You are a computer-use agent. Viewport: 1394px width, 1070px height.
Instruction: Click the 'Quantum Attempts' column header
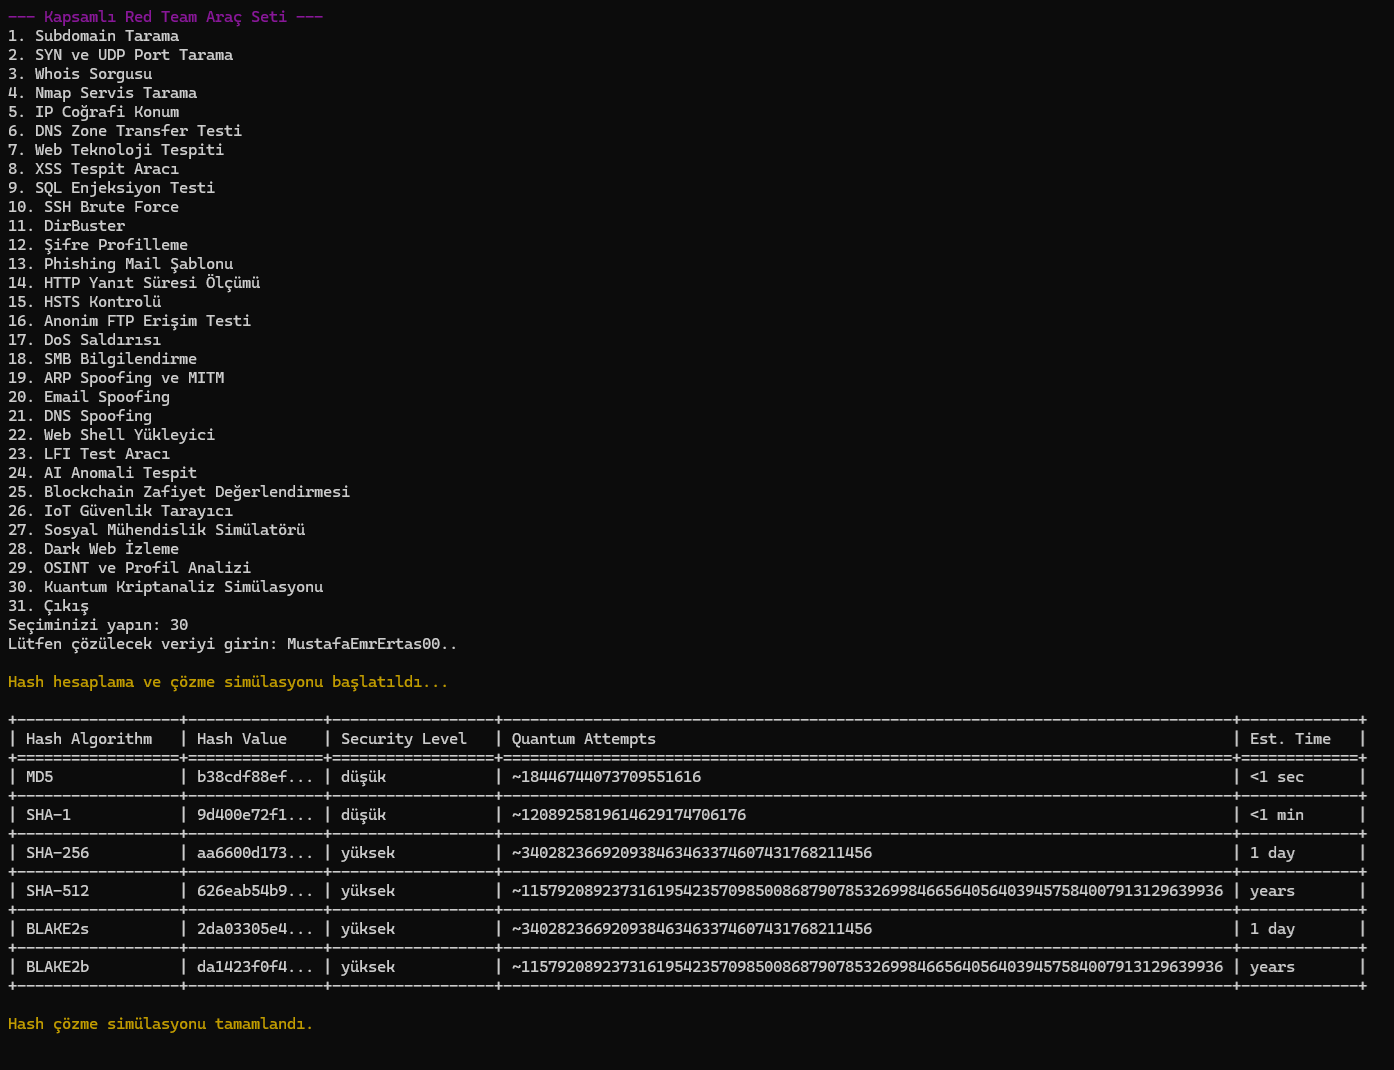pyautogui.click(x=584, y=739)
